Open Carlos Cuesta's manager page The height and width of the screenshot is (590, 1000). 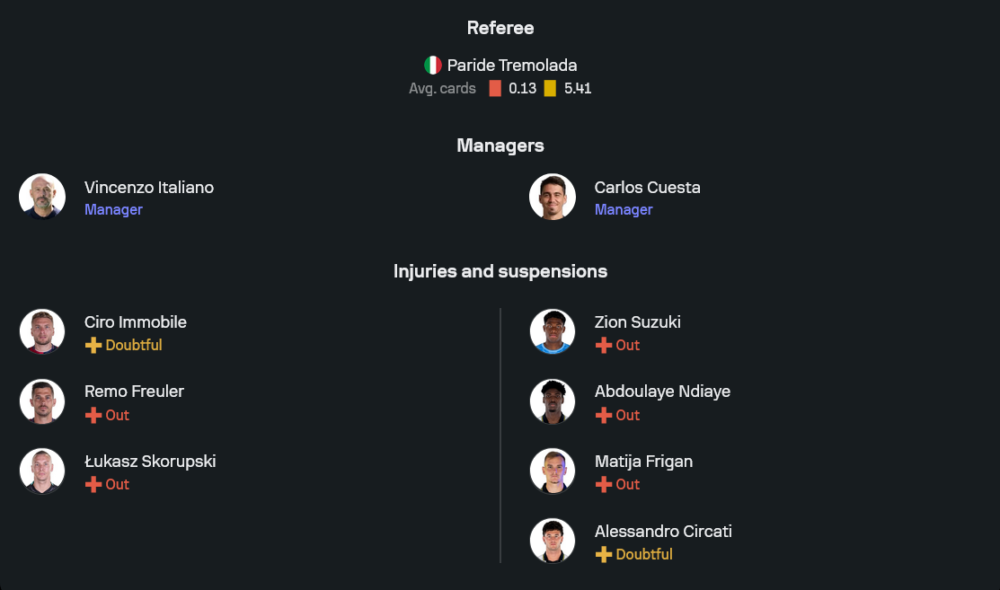[647, 187]
